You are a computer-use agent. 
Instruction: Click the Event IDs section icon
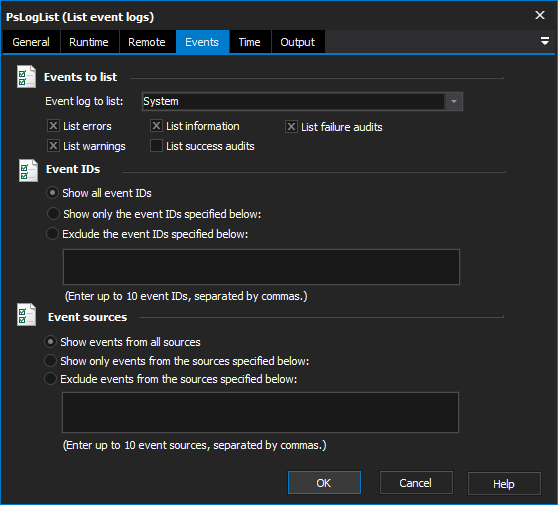pos(28,170)
